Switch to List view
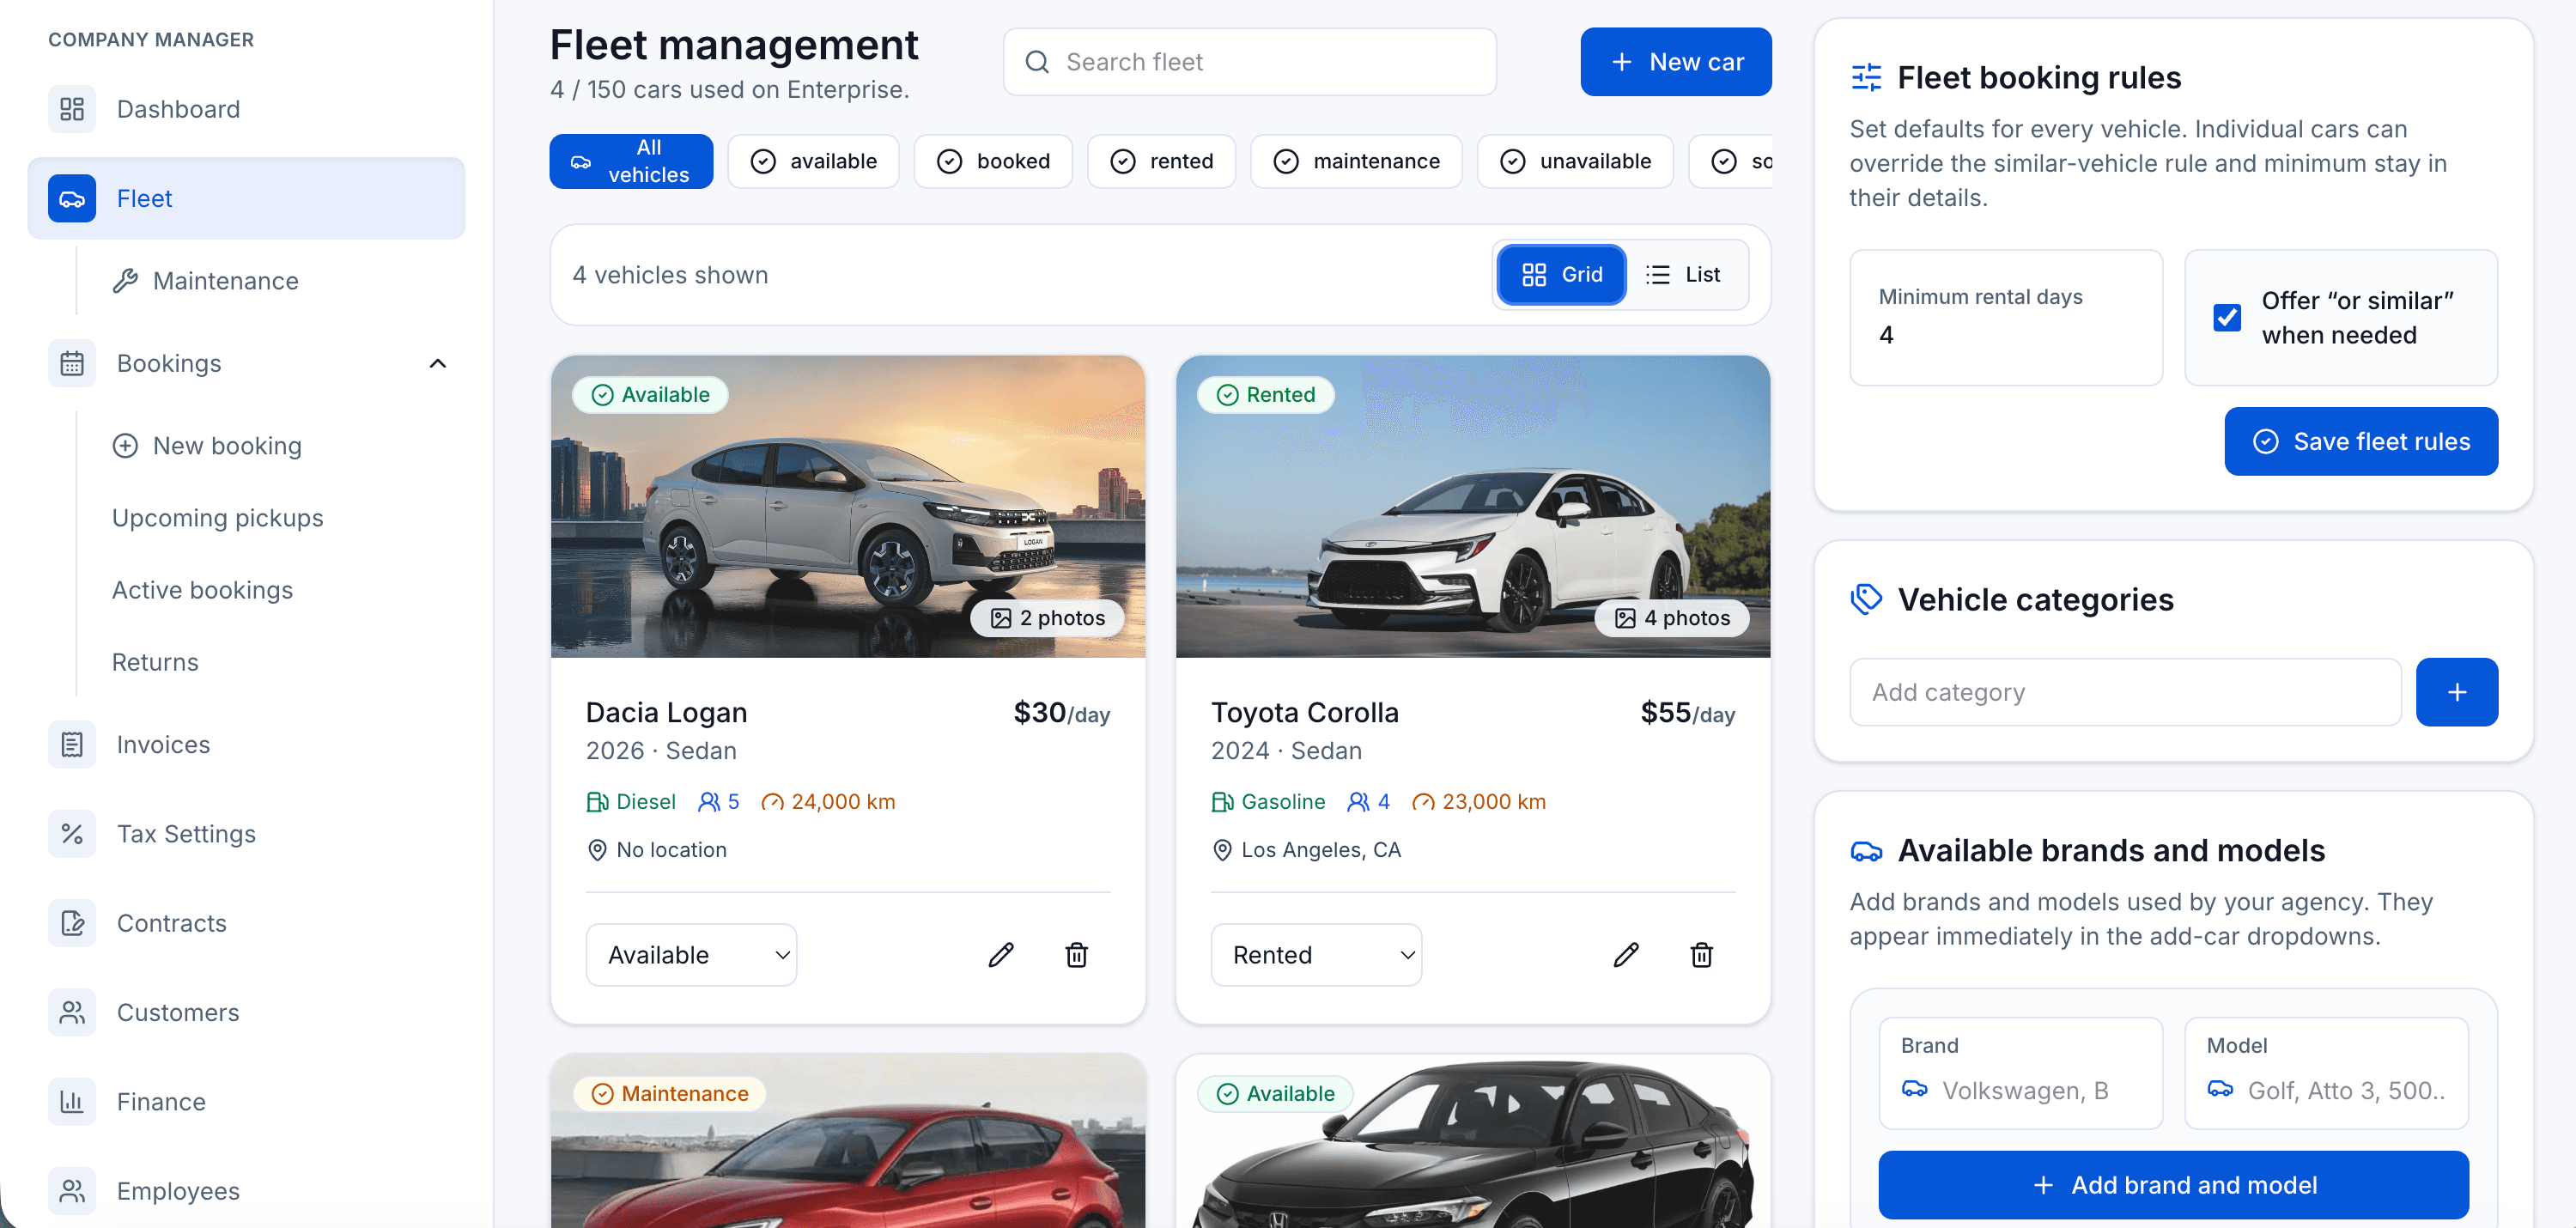Screen dimensions: 2576x1228 click(1683, 275)
